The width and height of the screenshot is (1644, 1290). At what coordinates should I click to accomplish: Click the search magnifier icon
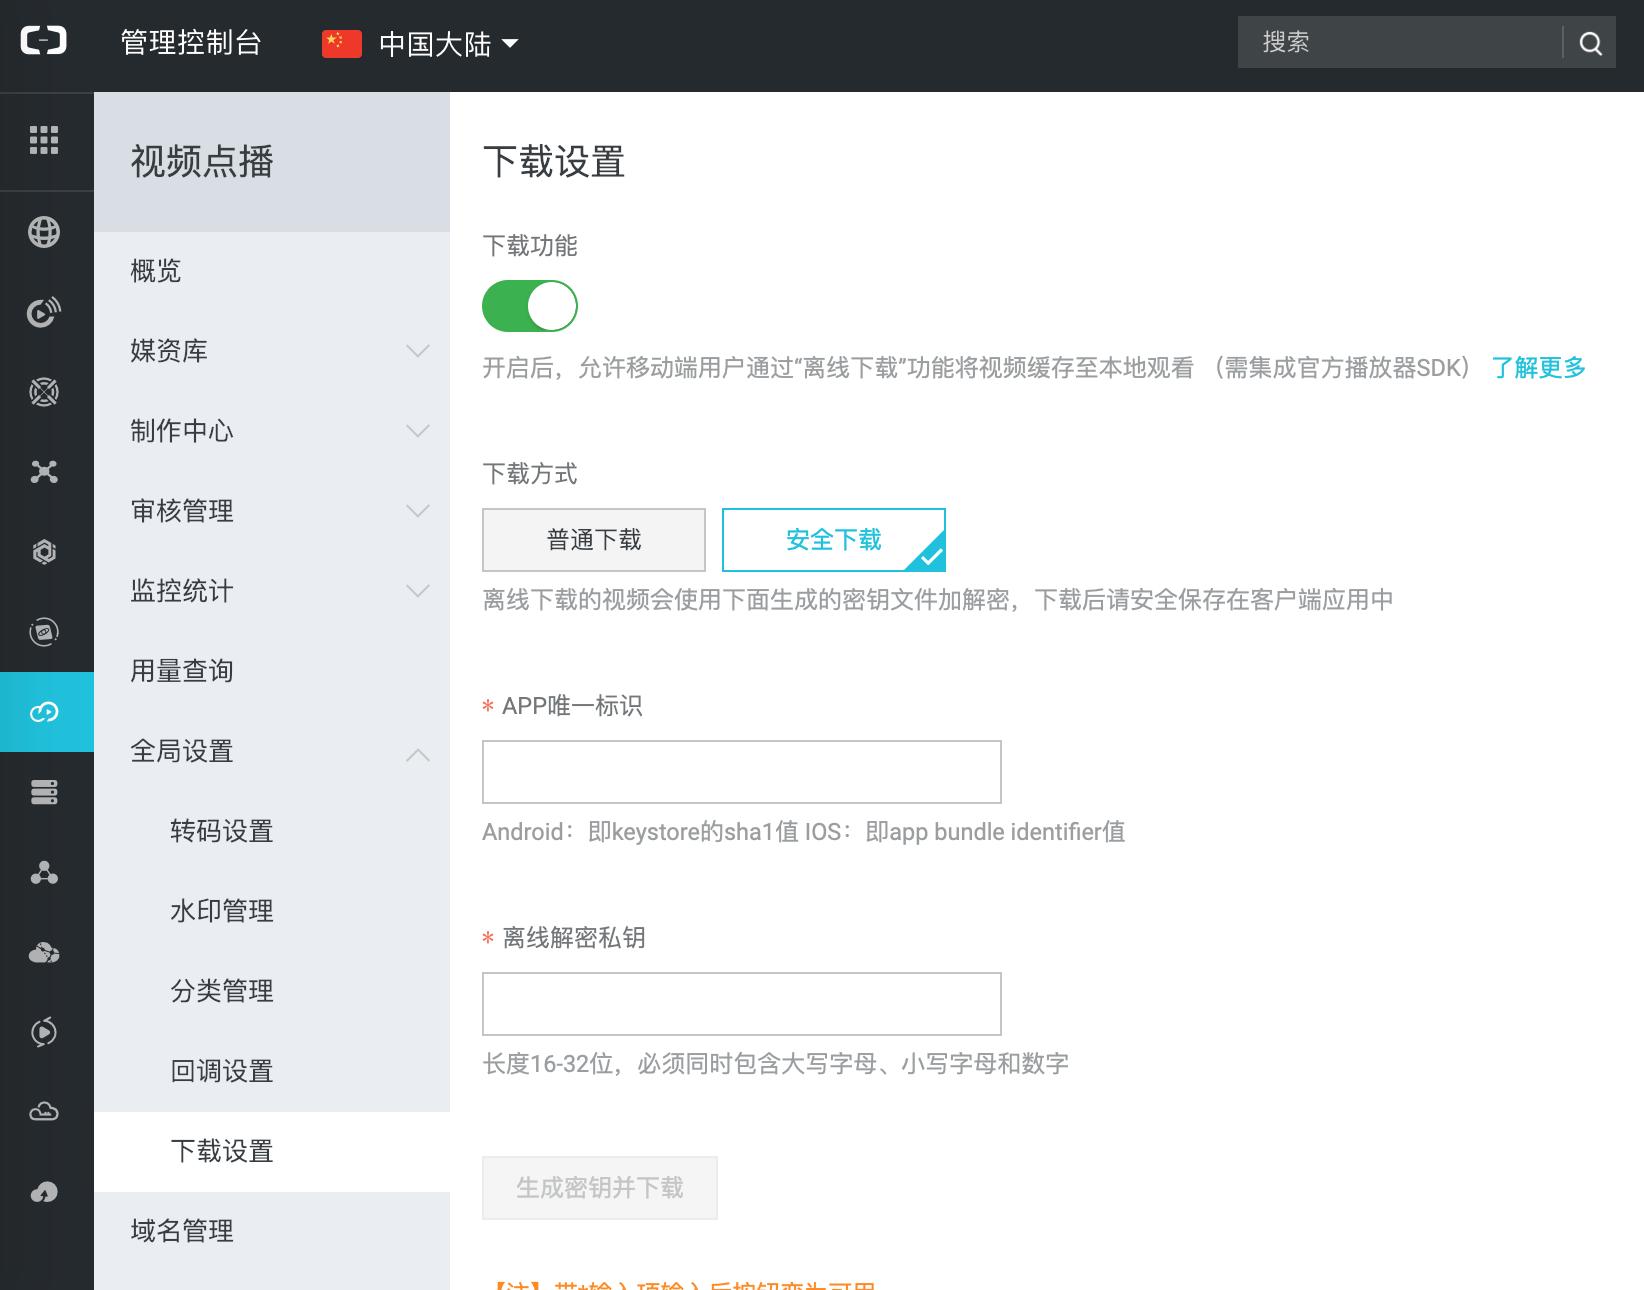[1590, 42]
